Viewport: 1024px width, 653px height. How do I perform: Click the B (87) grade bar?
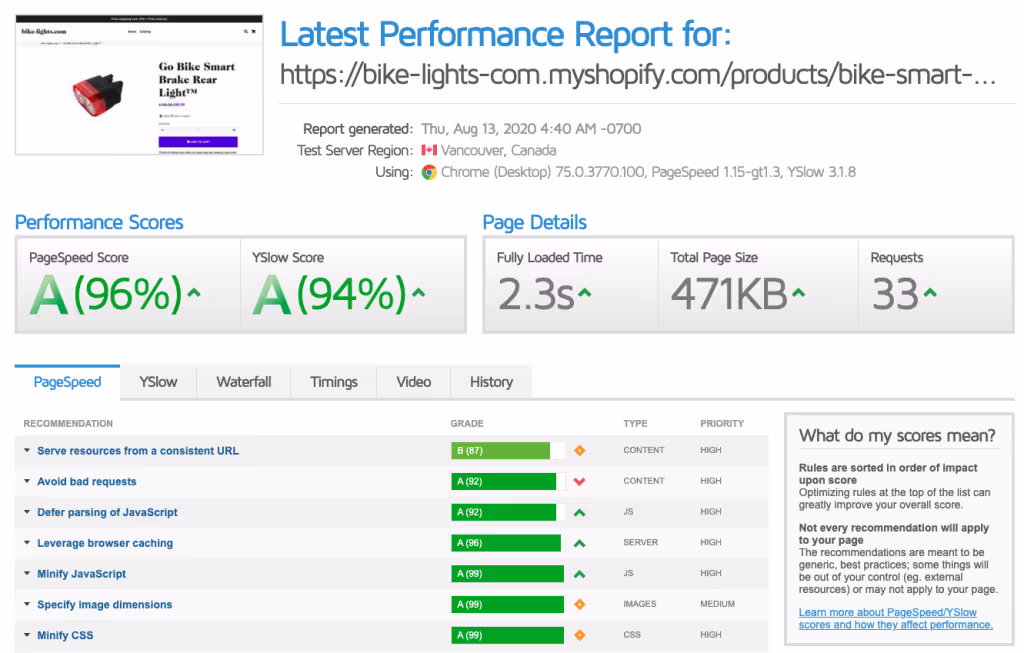coord(507,451)
